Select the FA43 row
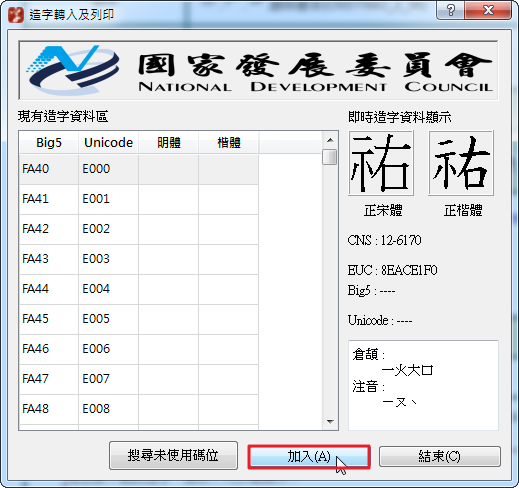519x488 pixels. (x=139, y=259)
